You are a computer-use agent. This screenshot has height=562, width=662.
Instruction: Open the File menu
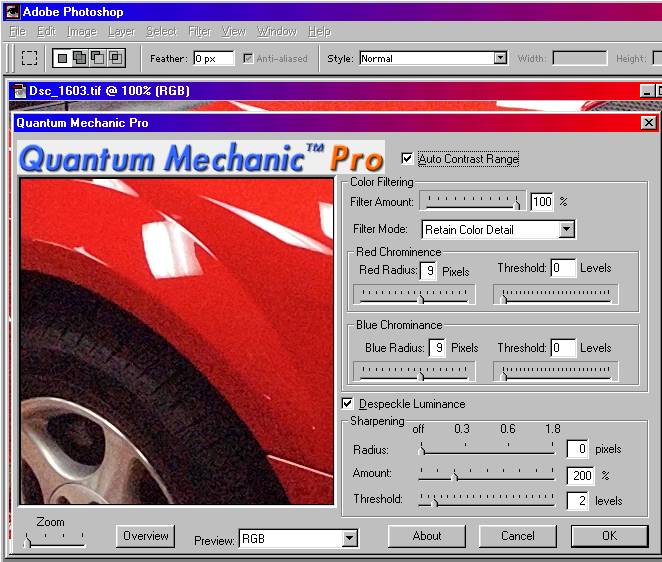point(18,32)
